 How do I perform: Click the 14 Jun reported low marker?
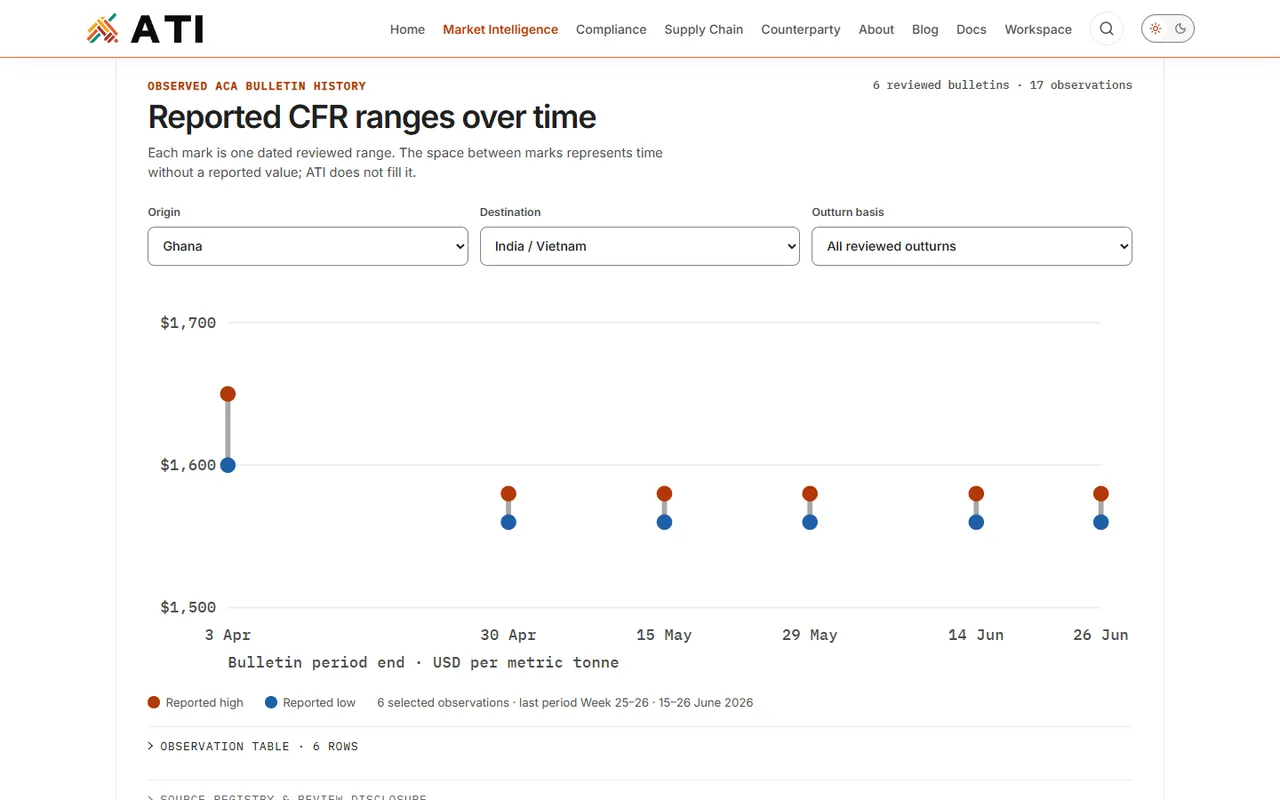coord(976,522)
